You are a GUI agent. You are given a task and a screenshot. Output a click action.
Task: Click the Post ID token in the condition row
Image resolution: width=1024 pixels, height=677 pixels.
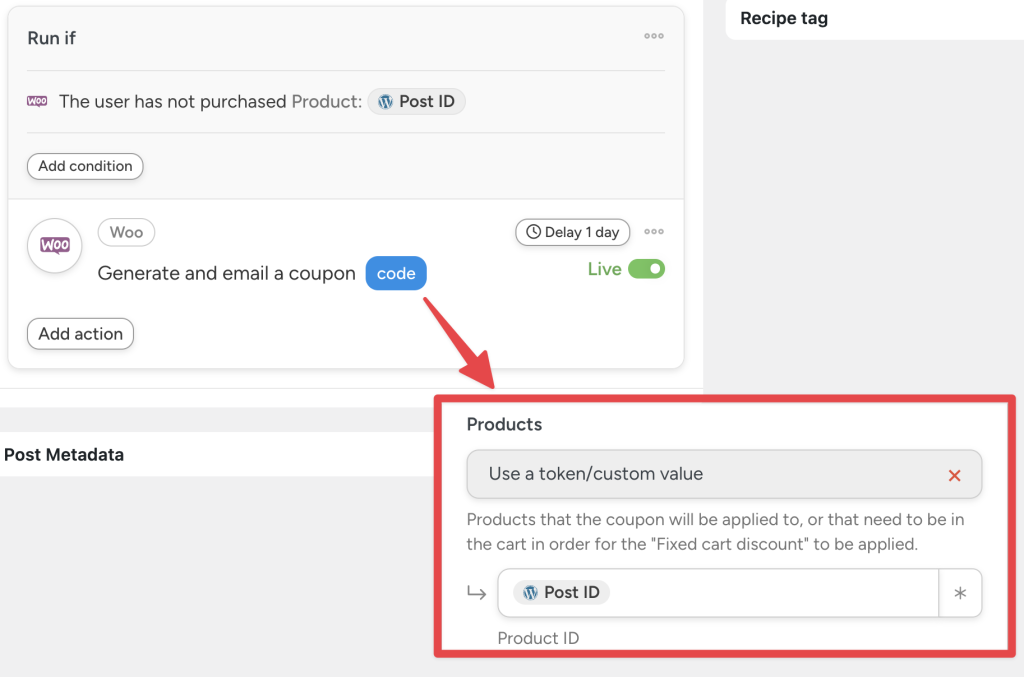[416, 101]
